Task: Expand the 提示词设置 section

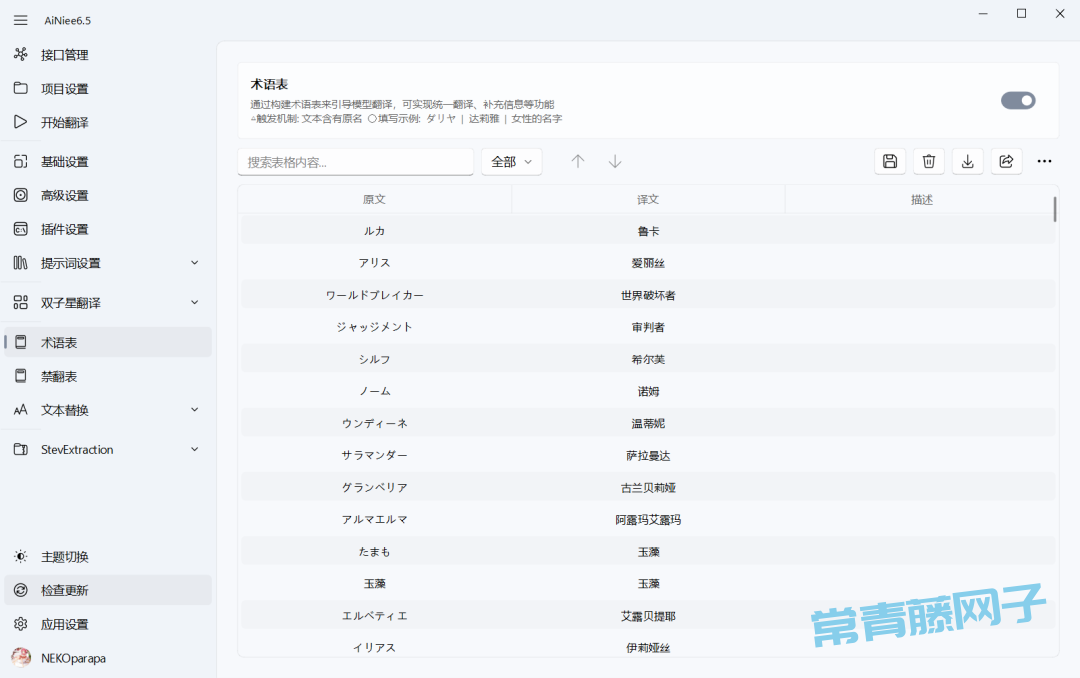Action: point(194,263)
